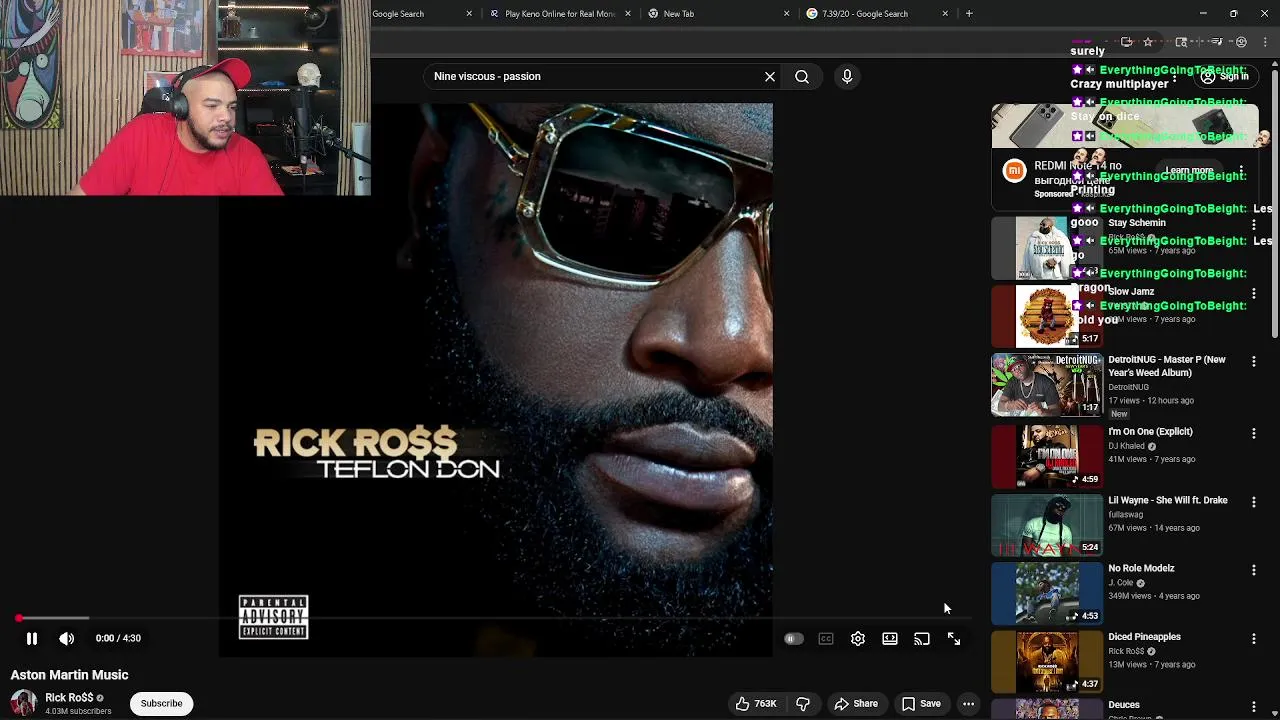
Task: Close the '7.39/20 - Google Search' tab
Action: tap(945, 14)
